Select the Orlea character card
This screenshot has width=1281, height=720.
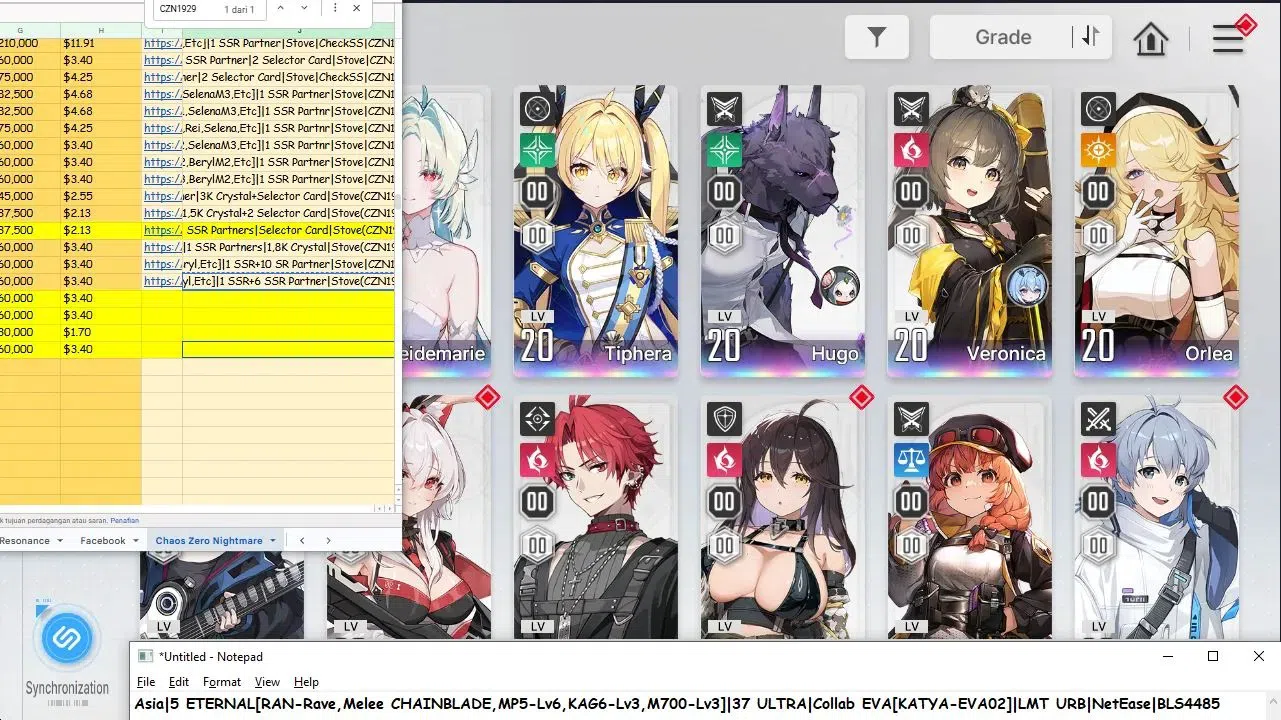(1157, 231)
